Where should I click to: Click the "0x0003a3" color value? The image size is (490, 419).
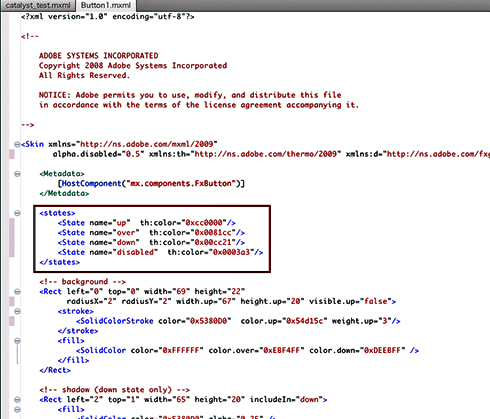[x=231, y=252]
